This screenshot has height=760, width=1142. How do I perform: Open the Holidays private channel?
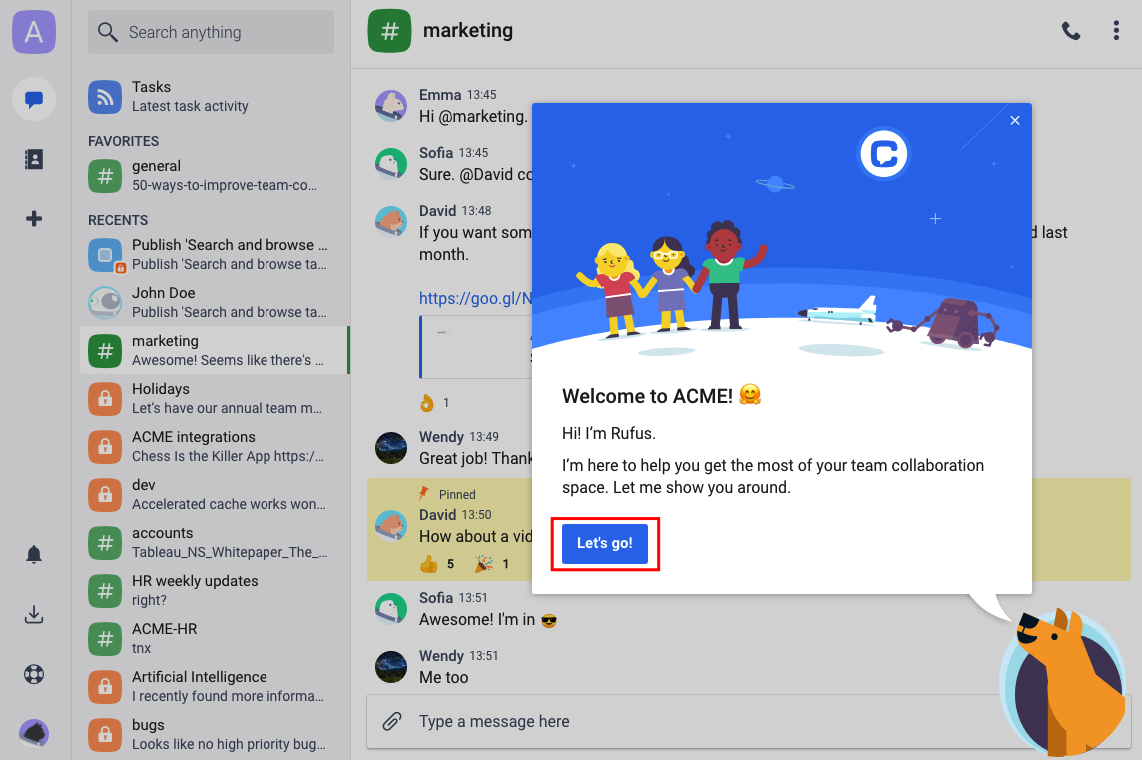[215, 398]
